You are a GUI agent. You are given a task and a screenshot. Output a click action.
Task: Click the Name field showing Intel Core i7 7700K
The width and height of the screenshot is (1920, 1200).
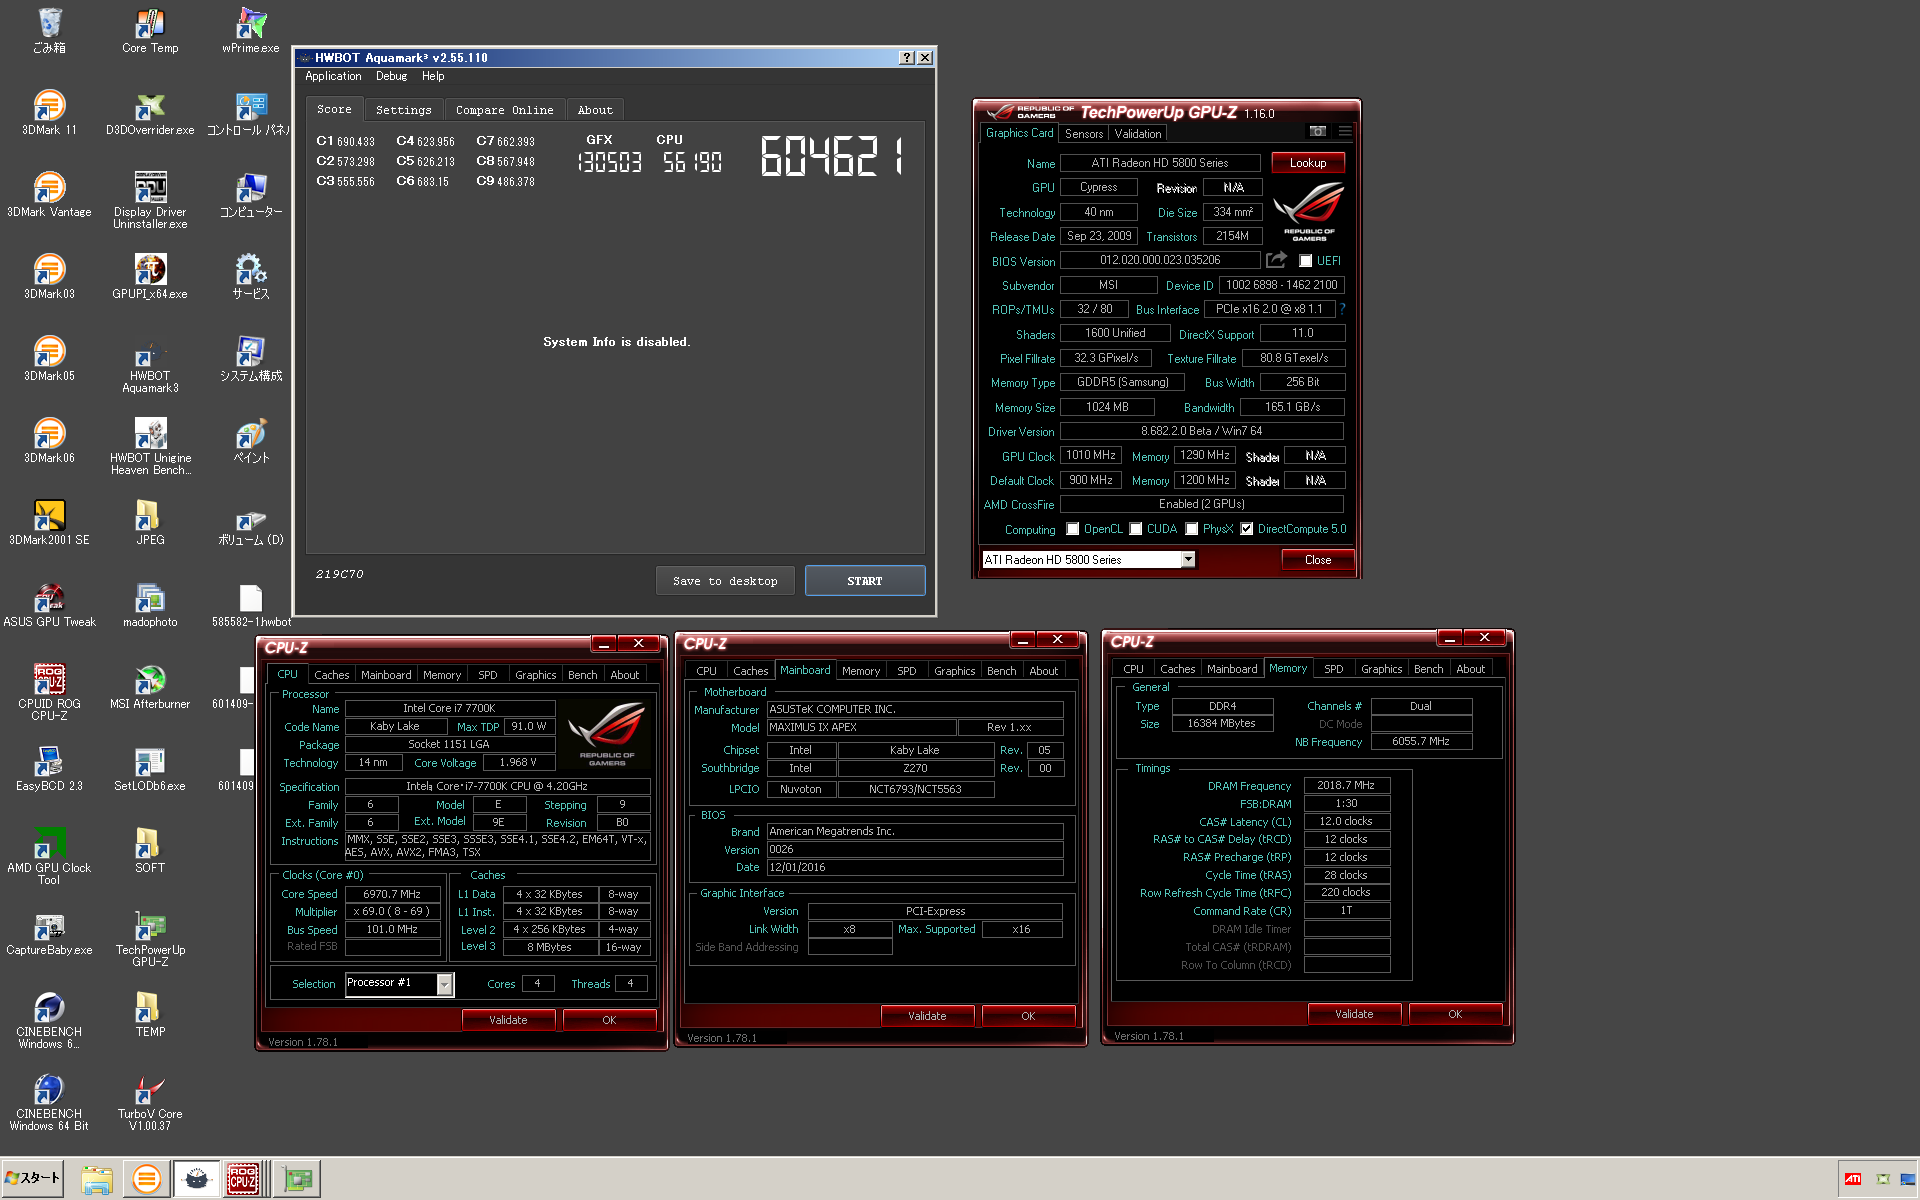[450, 708]
